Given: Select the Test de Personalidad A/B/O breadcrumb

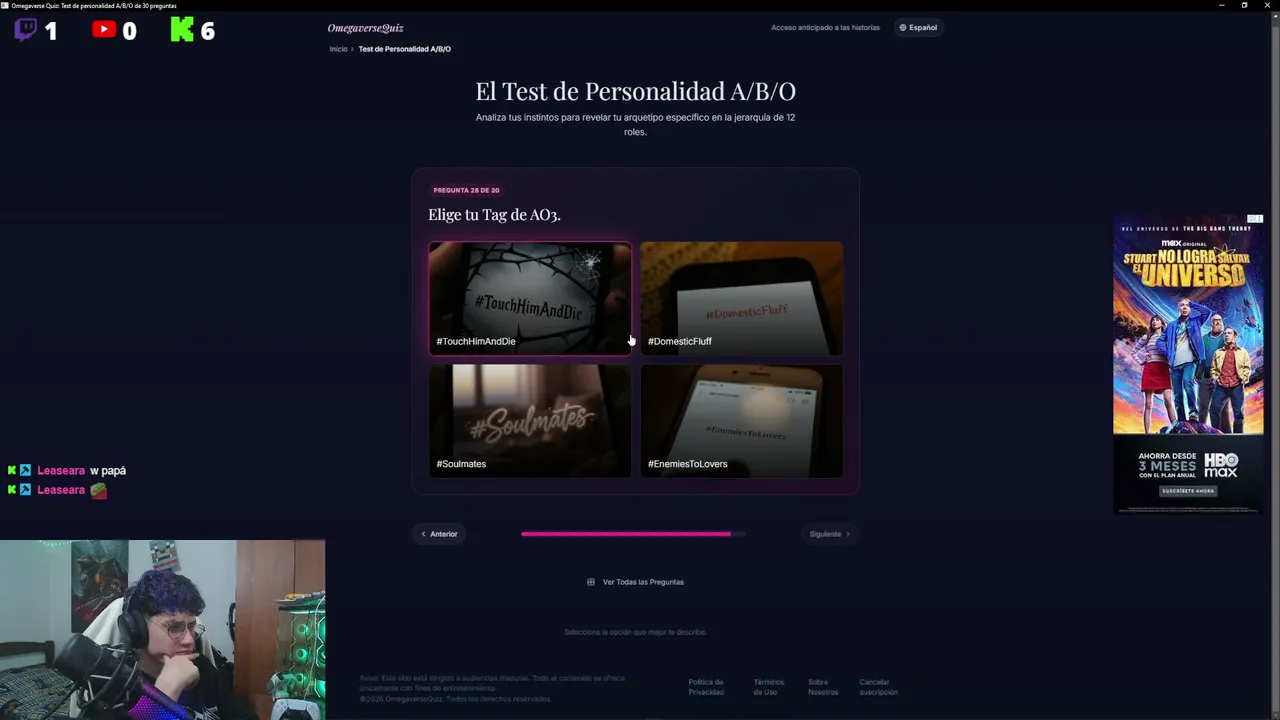Looking at the screenshot, I should [x=405, y=49].
